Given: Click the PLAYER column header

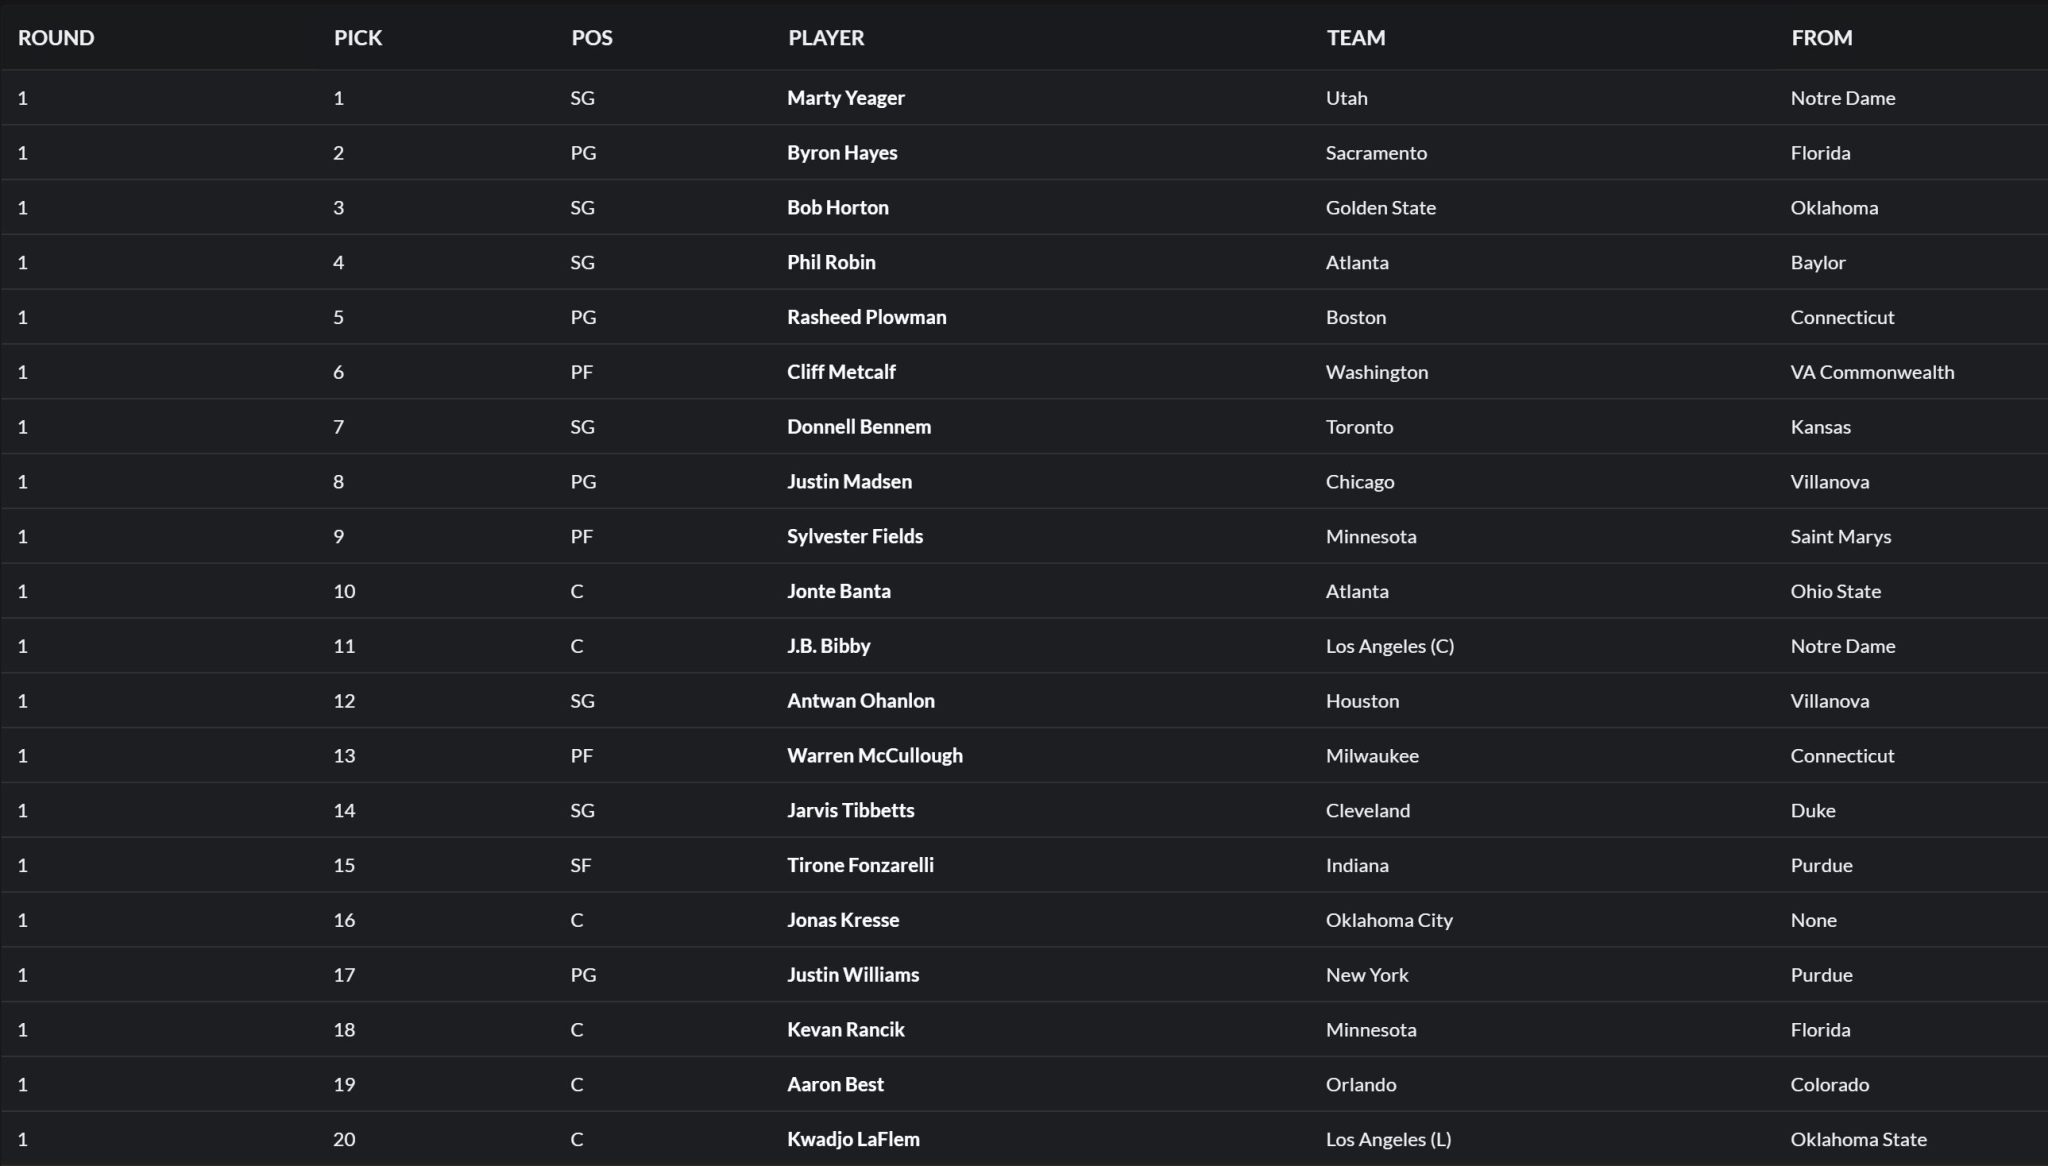Looking at the screenshot, I should (x=826, y=38).
